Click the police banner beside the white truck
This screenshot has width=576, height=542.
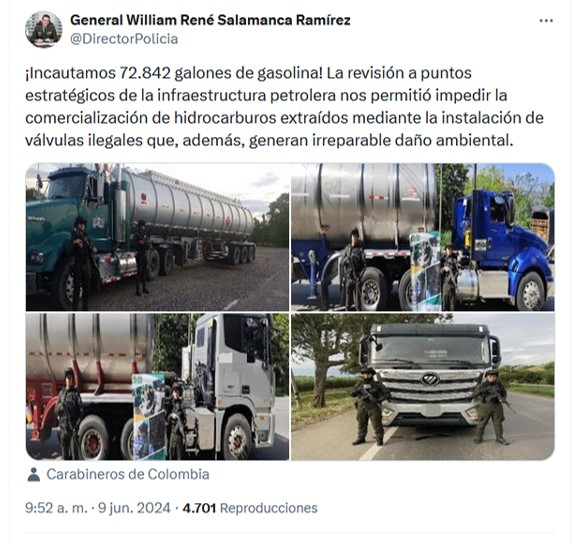click(x=149, y=417)
